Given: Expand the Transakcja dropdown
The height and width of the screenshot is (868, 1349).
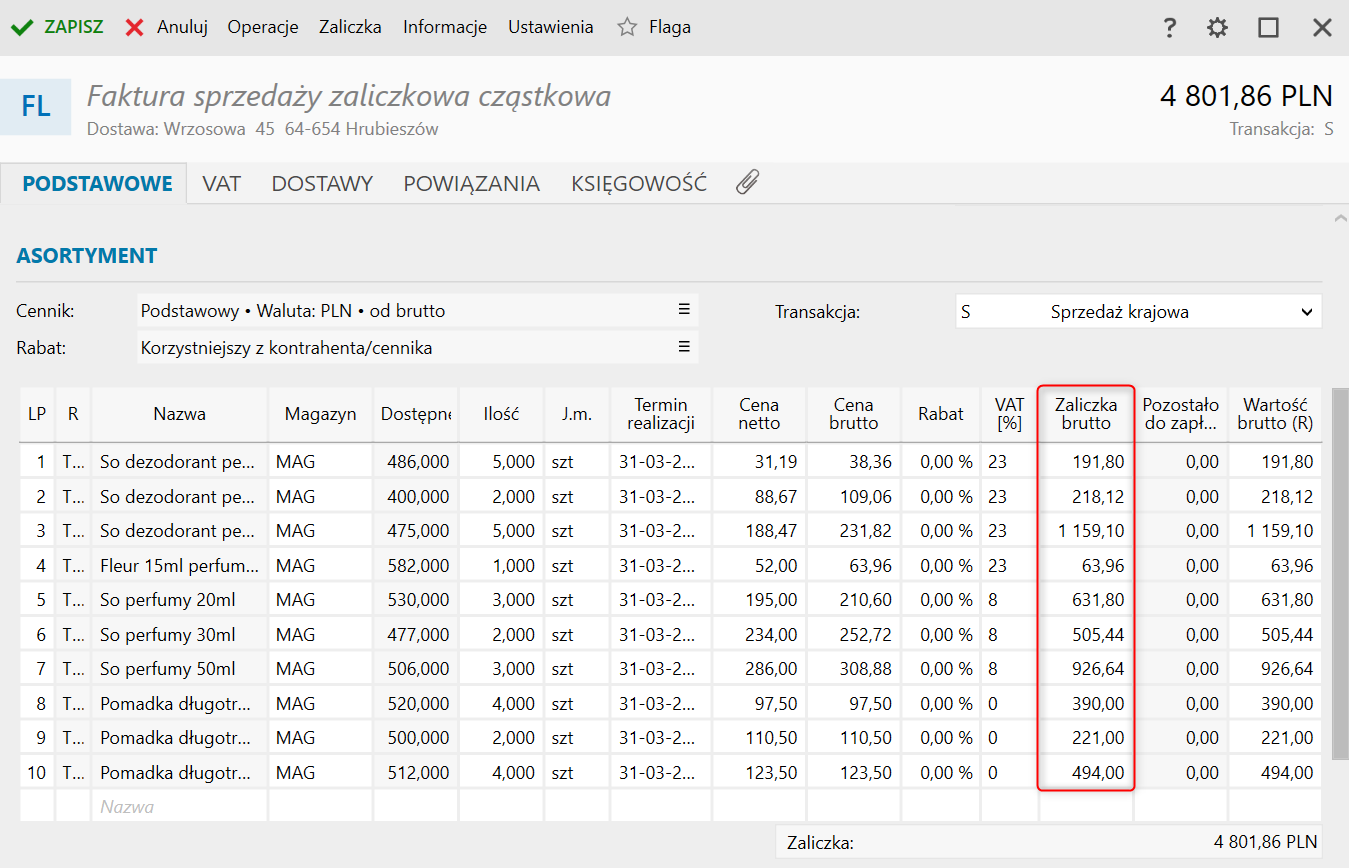Looking at the screenshot, I should click(x=1305, y=312).
